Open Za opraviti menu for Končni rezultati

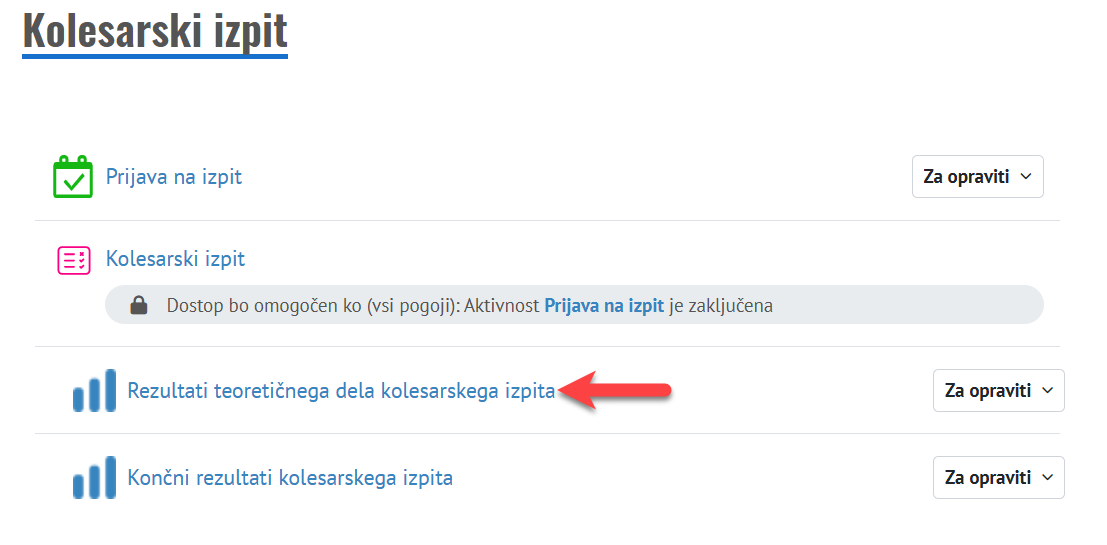pyautogui.click(x=998, y=478)
